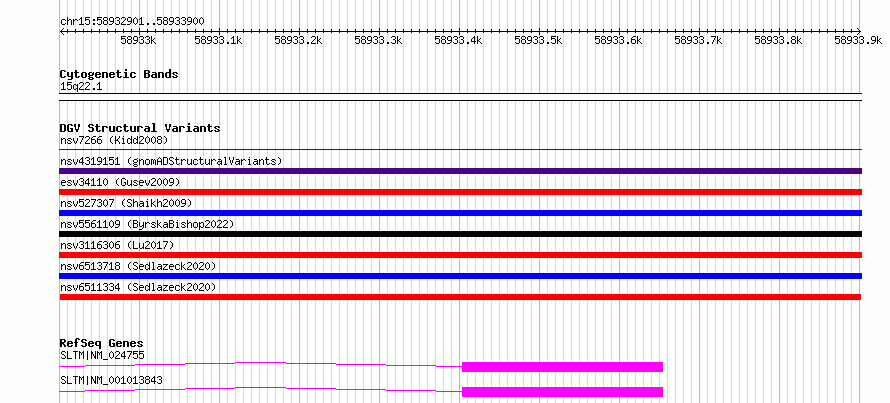The width and height of the screenshot is (890, 403).
Task: Click the red esv34110 variant bar
Action: [x=460, y=192]
